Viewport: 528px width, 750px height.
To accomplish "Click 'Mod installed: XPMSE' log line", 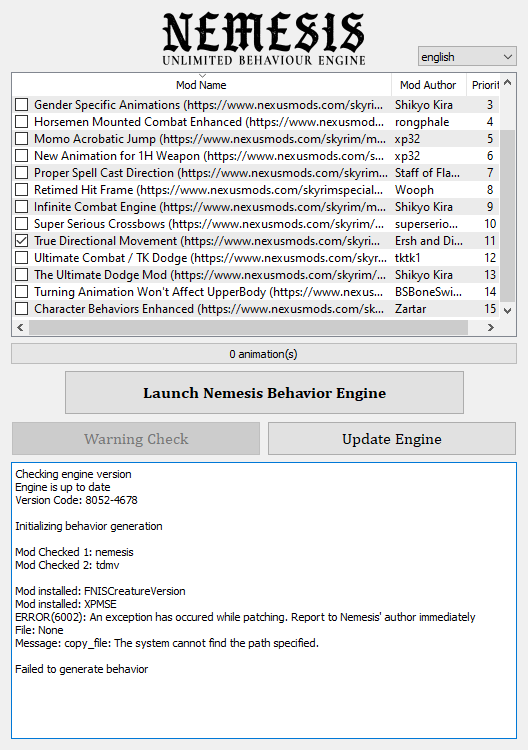I will coord(66,604).
